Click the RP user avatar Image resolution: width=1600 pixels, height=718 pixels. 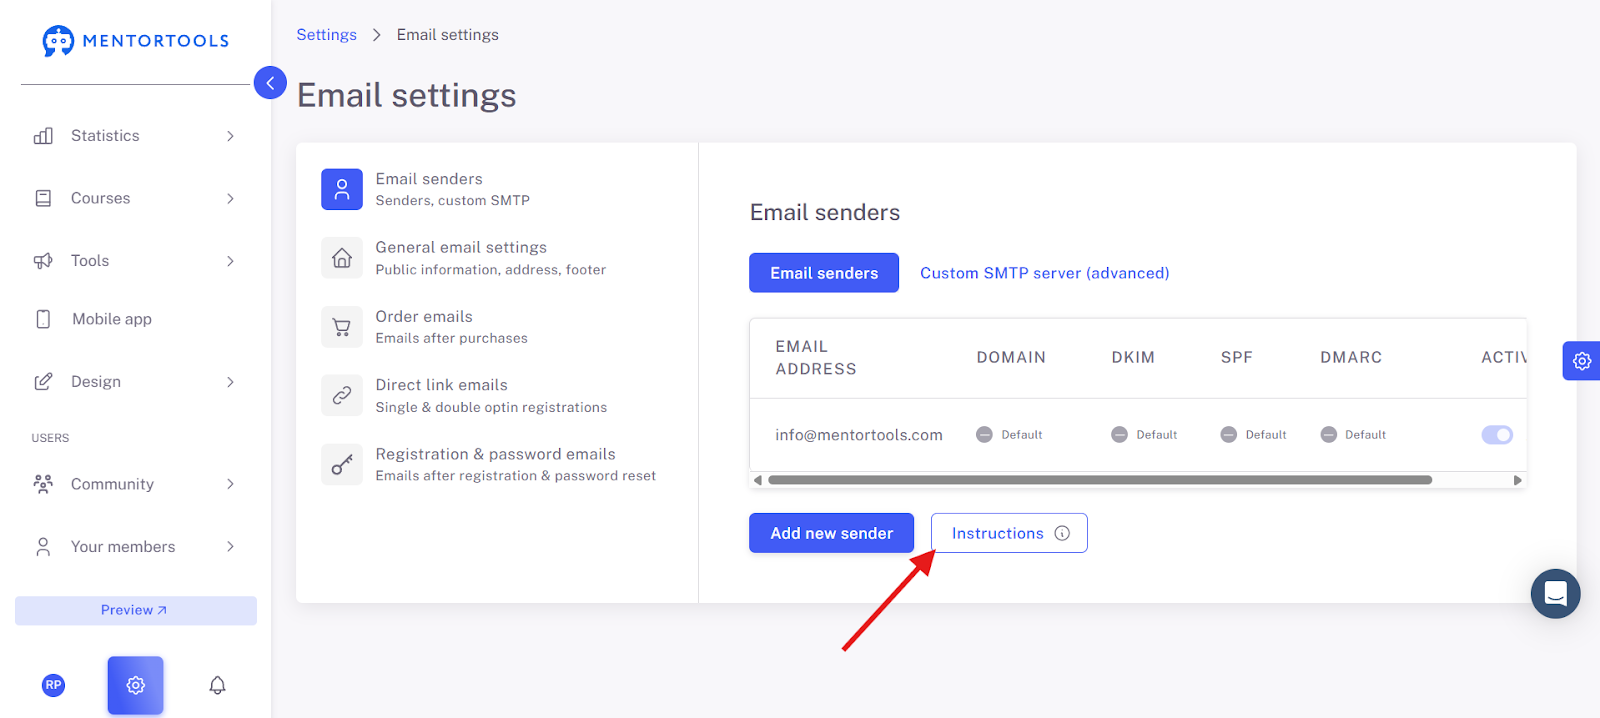(x=54, y=685)
